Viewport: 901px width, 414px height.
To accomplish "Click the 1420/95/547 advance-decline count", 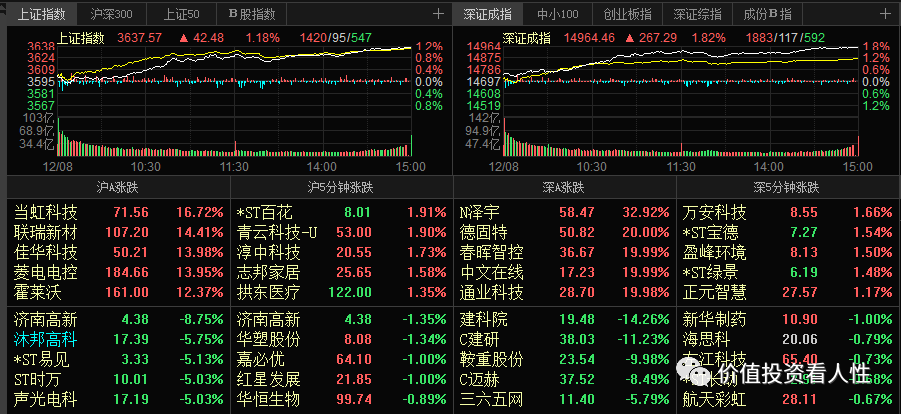I will click(x=336, y=39).
